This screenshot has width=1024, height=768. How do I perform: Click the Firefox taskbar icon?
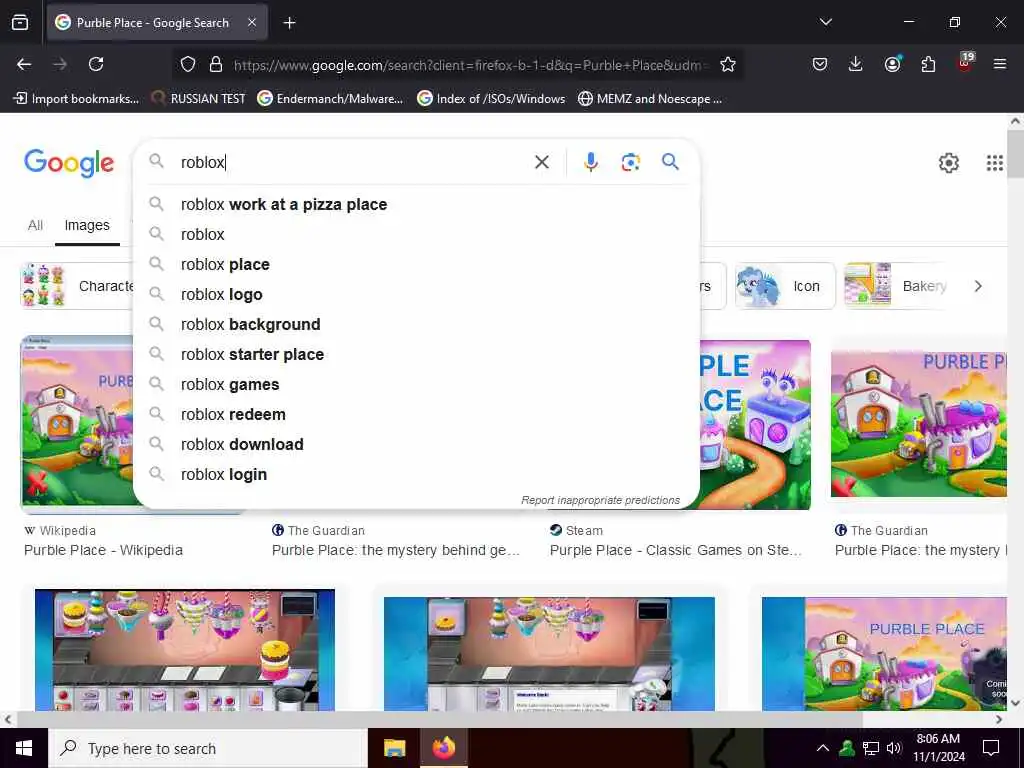click(443, 748)
